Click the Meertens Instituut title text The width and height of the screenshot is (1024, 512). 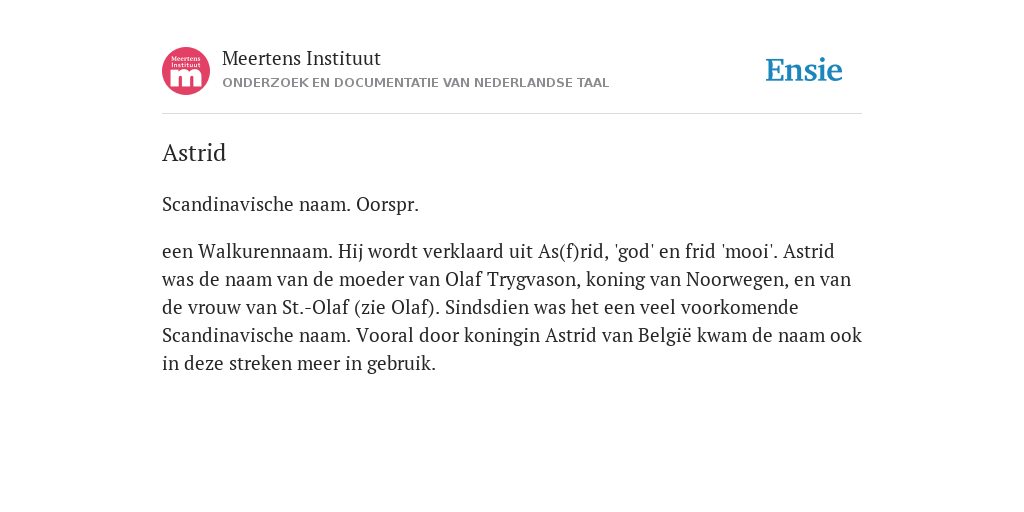pos(301,58)
